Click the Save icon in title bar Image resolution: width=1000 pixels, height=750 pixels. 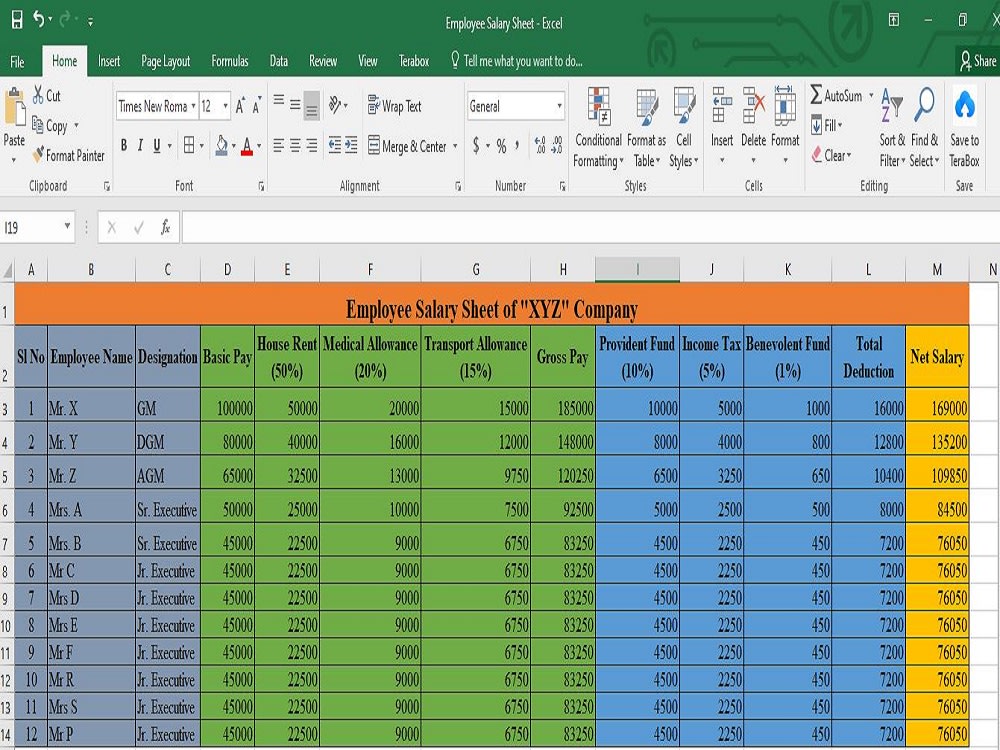(x=17, y=20)
